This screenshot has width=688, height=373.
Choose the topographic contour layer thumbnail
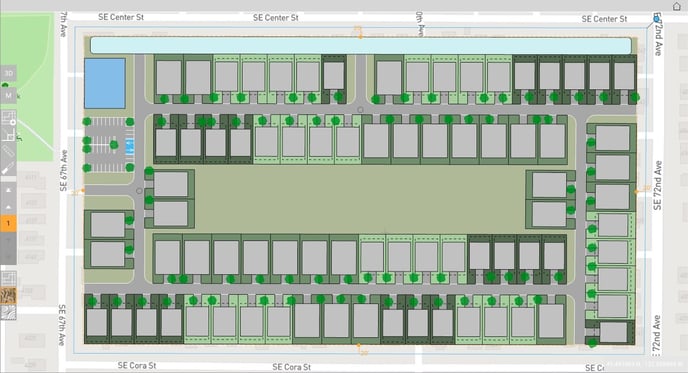pos(8,312)
